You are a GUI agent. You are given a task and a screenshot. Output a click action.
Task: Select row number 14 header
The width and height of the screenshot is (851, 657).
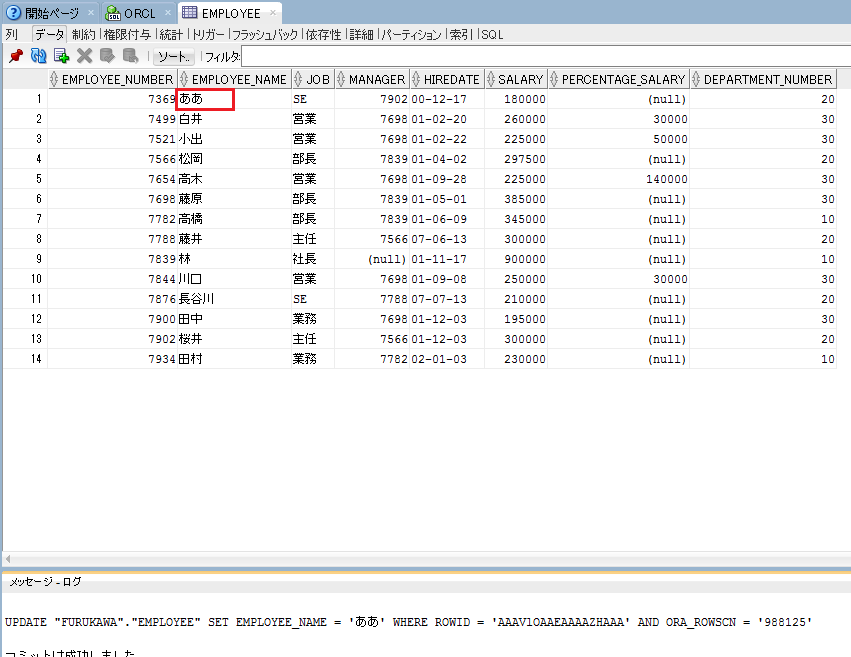click(x=26, y=359)
